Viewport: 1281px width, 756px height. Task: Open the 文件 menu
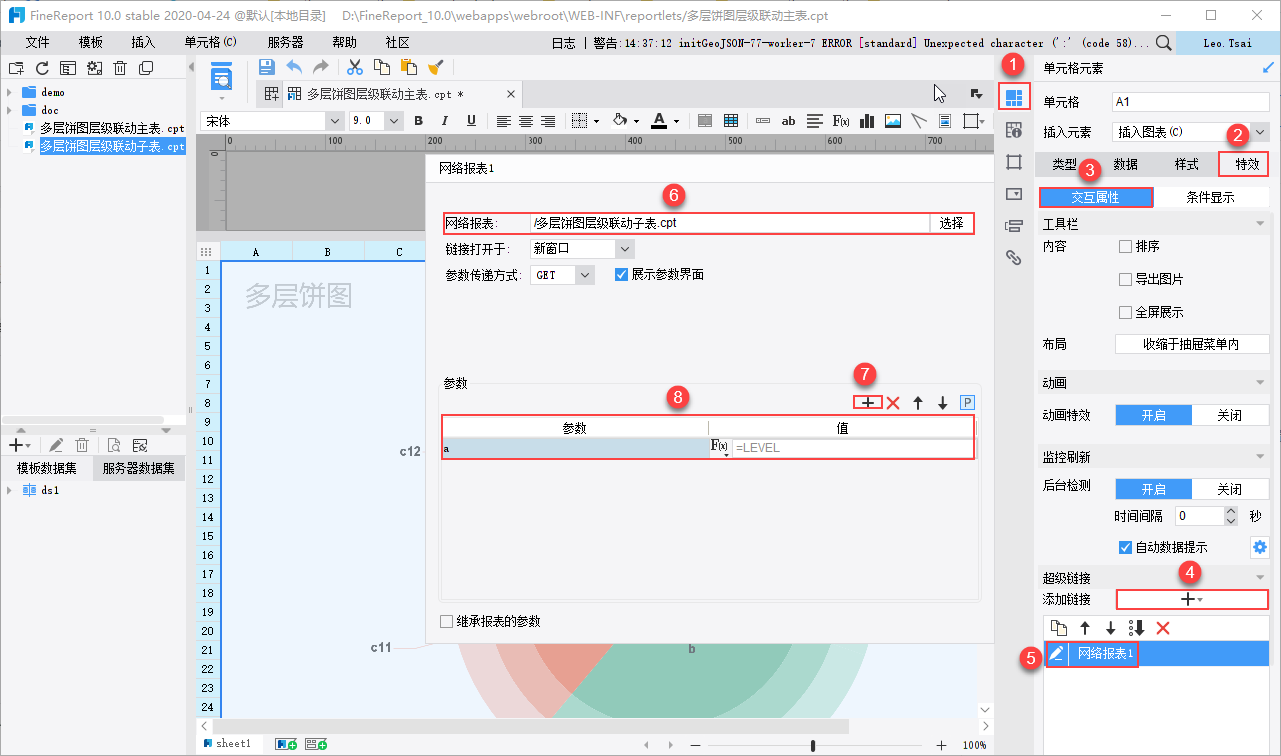38,43
